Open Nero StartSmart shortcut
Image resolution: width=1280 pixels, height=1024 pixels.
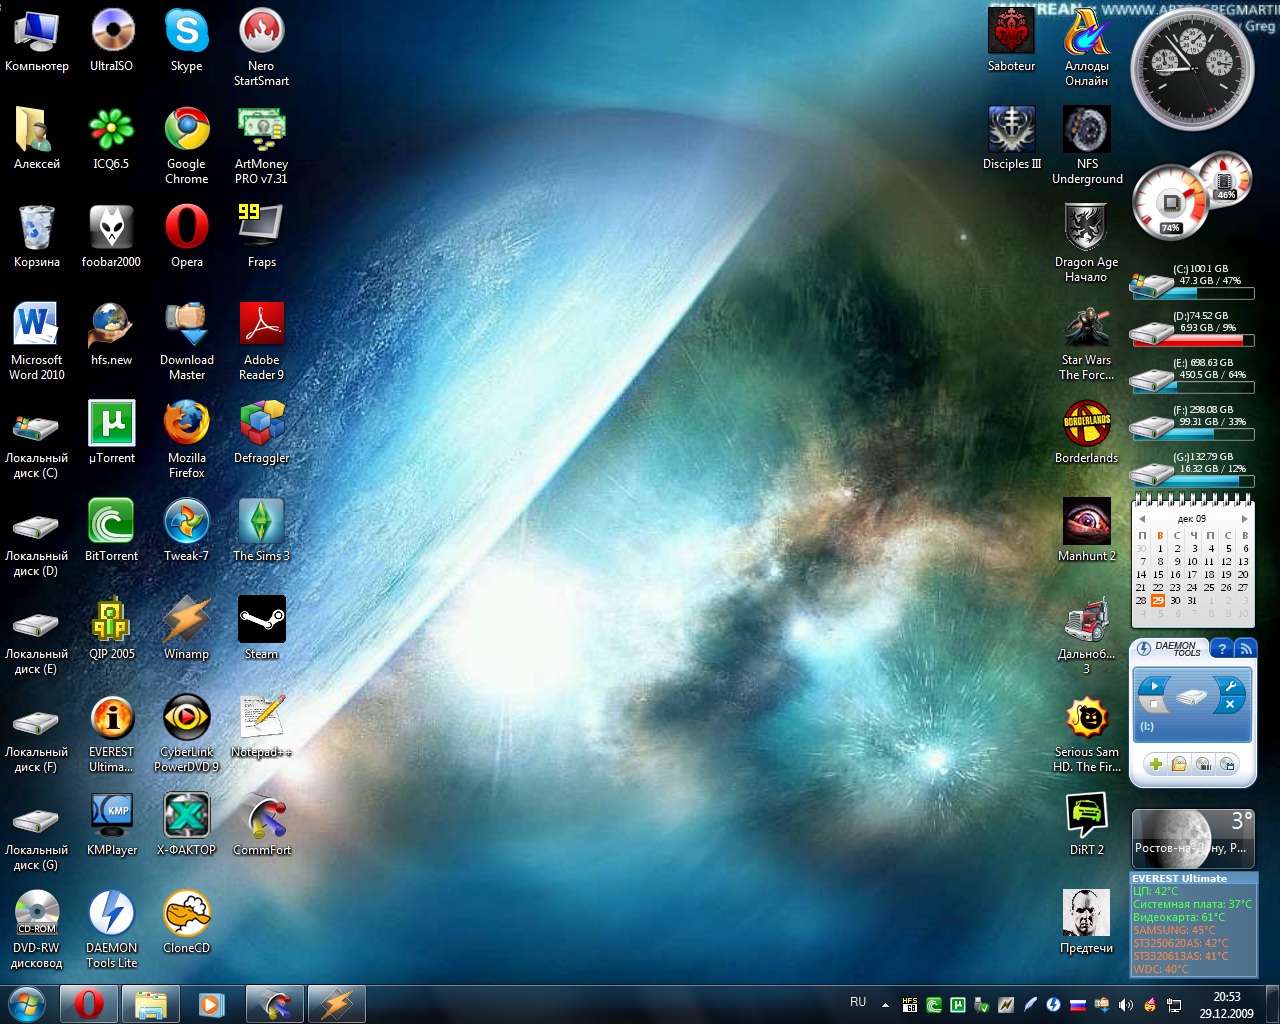tap(261, 47)
